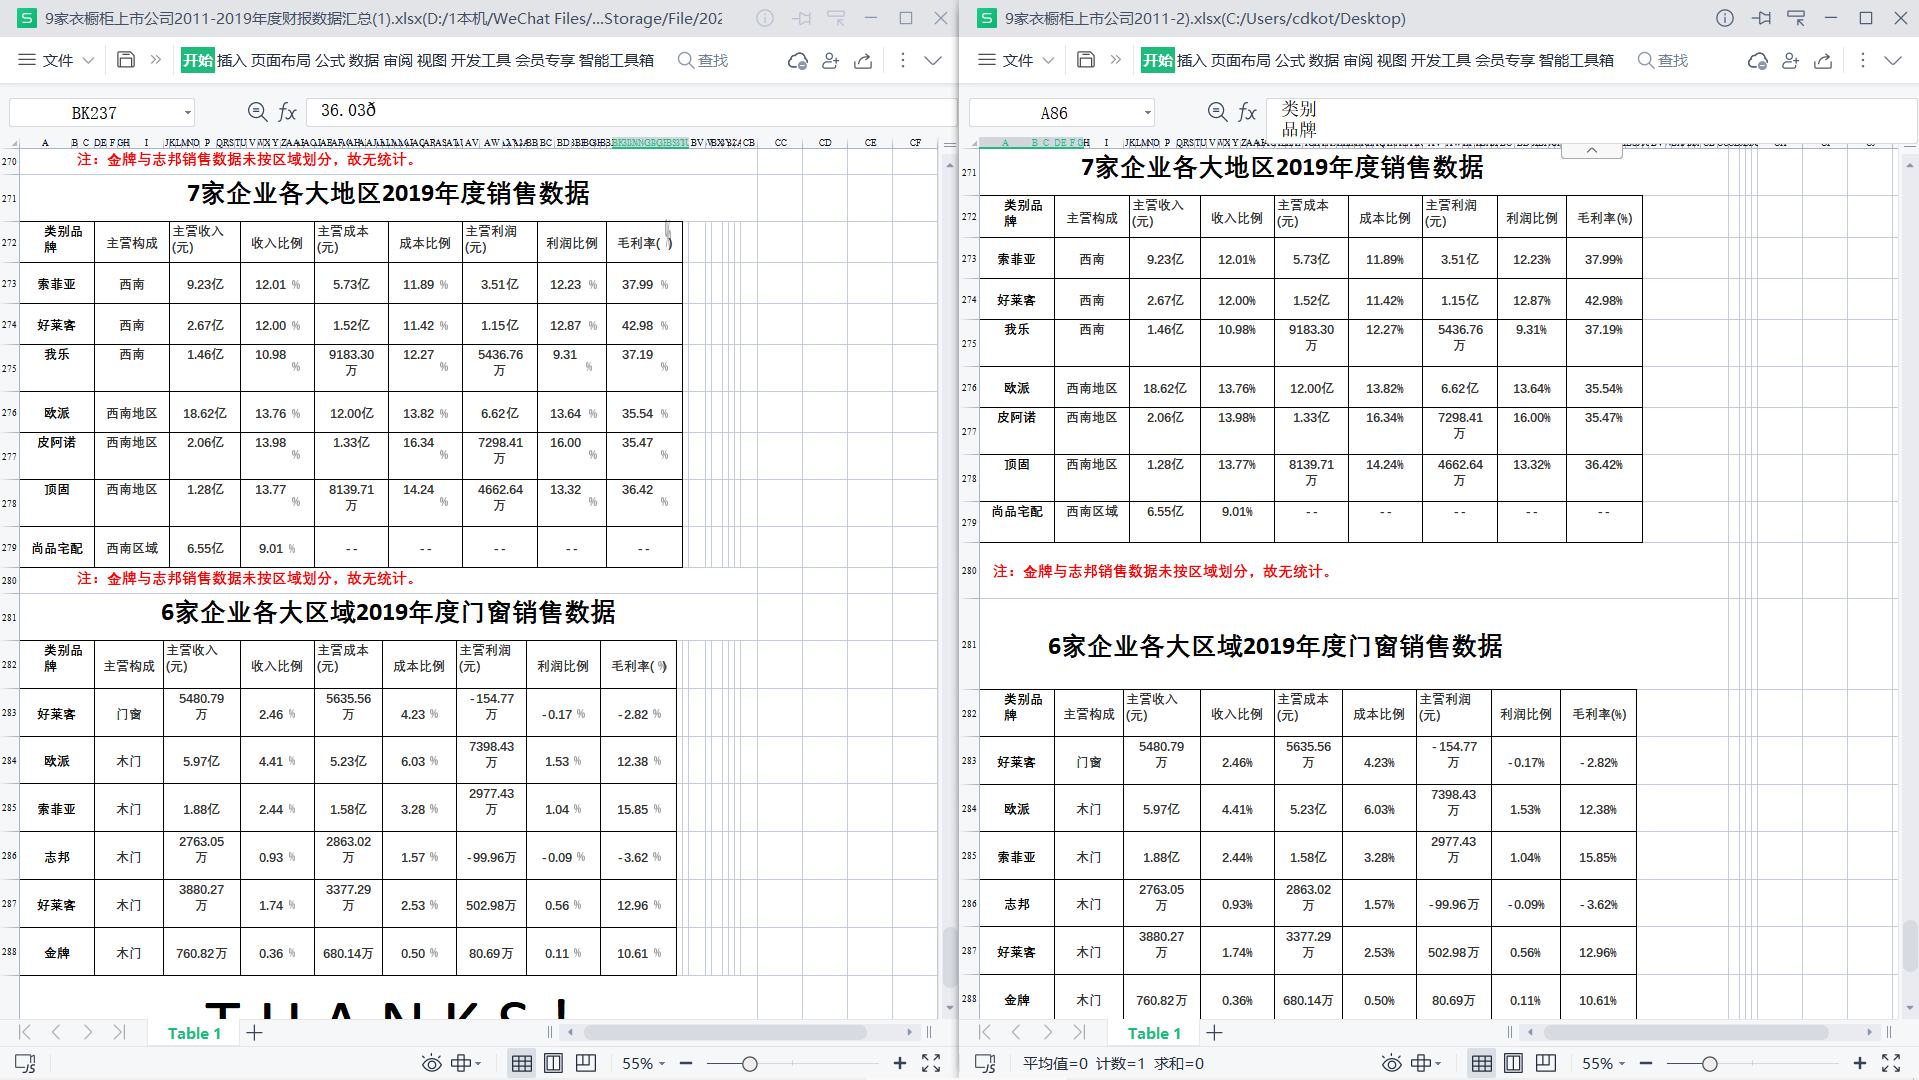Click the add collaborator icon in left window

coord(830,61)
